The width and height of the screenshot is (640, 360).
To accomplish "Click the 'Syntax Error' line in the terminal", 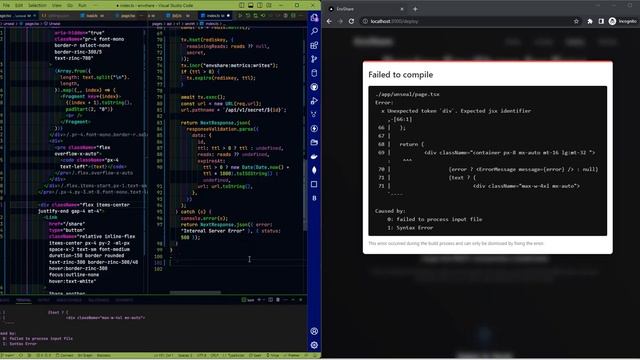I will [x=19, y=344].
